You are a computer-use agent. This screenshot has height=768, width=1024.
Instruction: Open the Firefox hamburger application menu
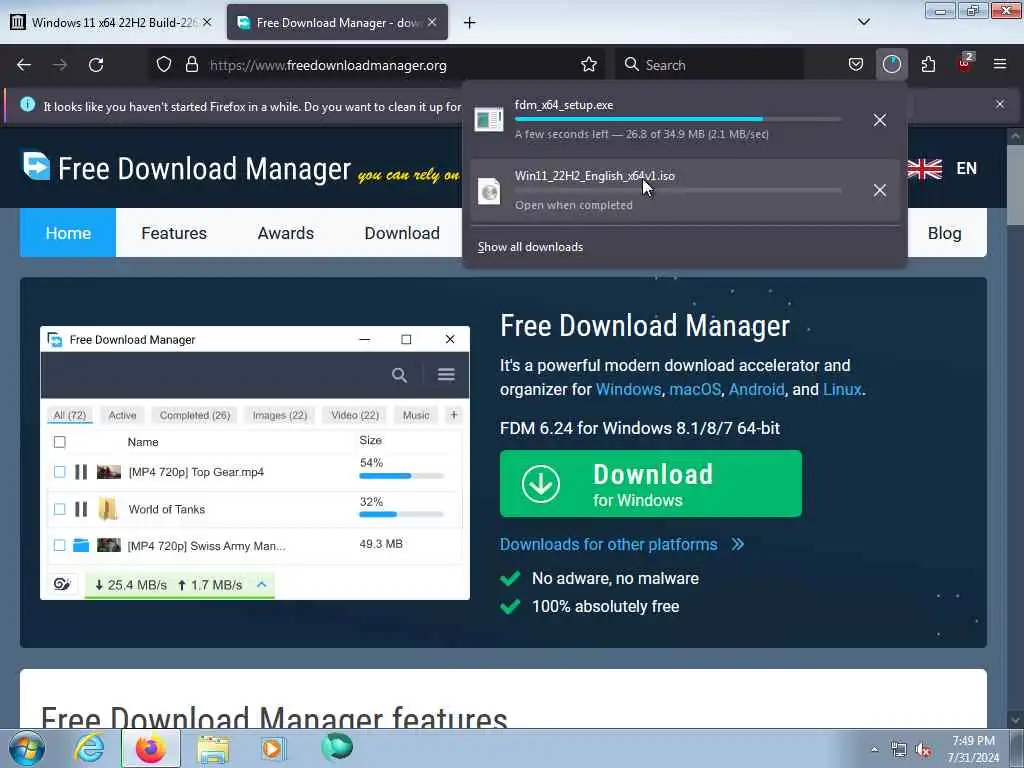point(1000,64)
